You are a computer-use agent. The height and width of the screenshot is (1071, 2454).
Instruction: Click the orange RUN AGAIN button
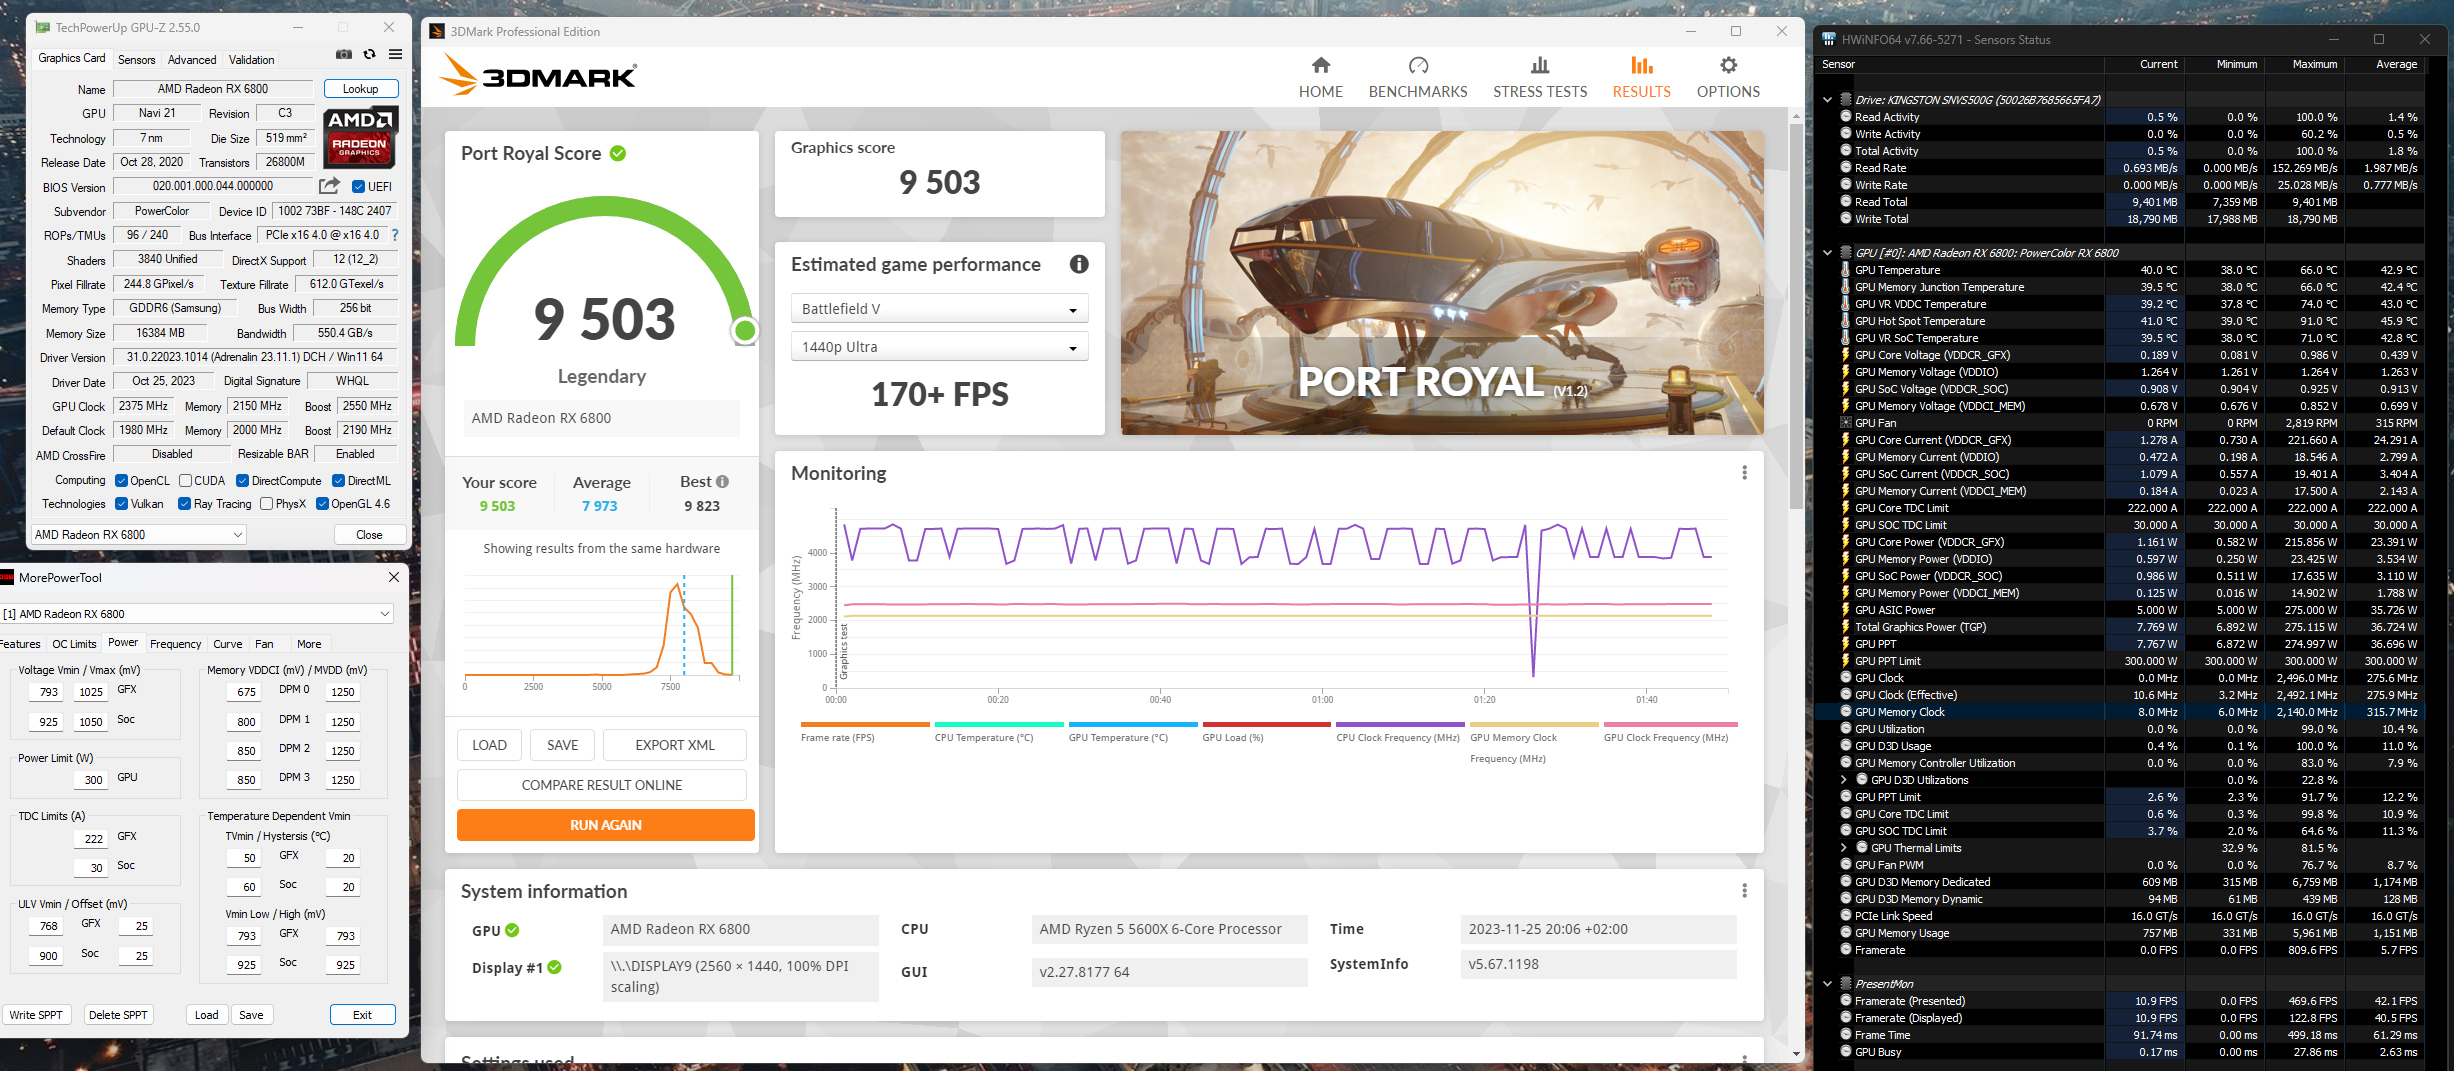pyautogui.click(x=606, y=825)
